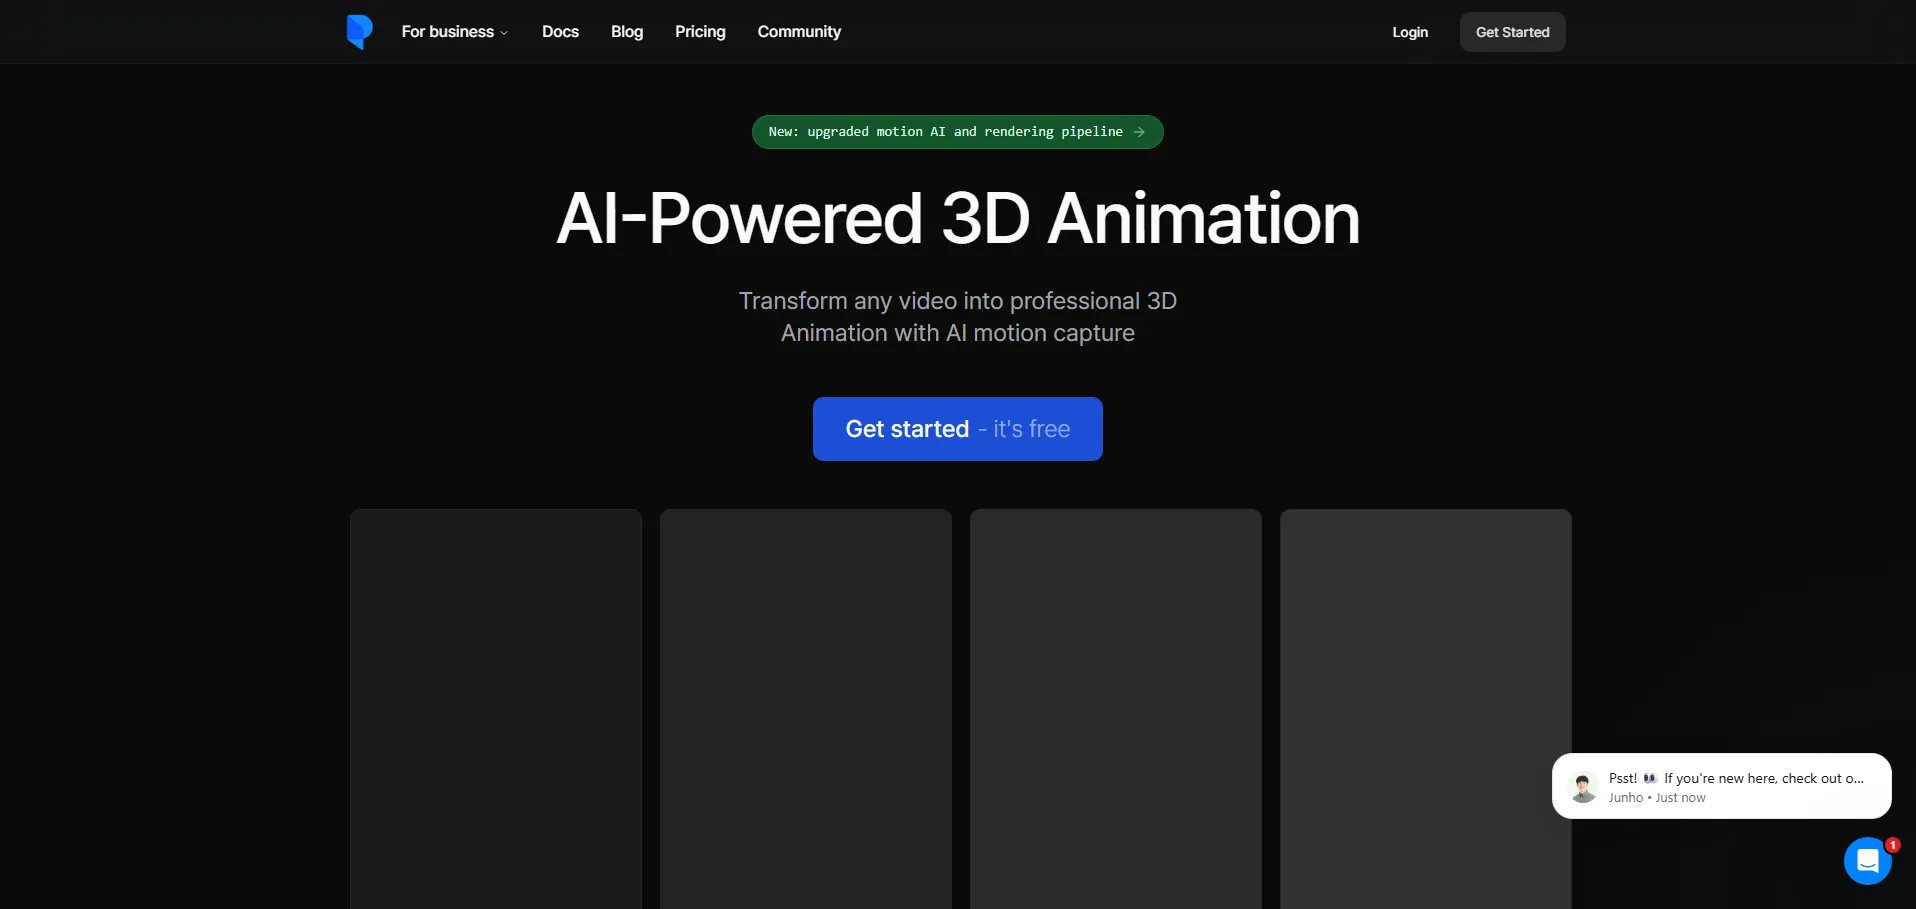Open the "Psst! If you're new here" message
The width and height of the screenshot is (1916, 909).
click(x=1735, y=786)
